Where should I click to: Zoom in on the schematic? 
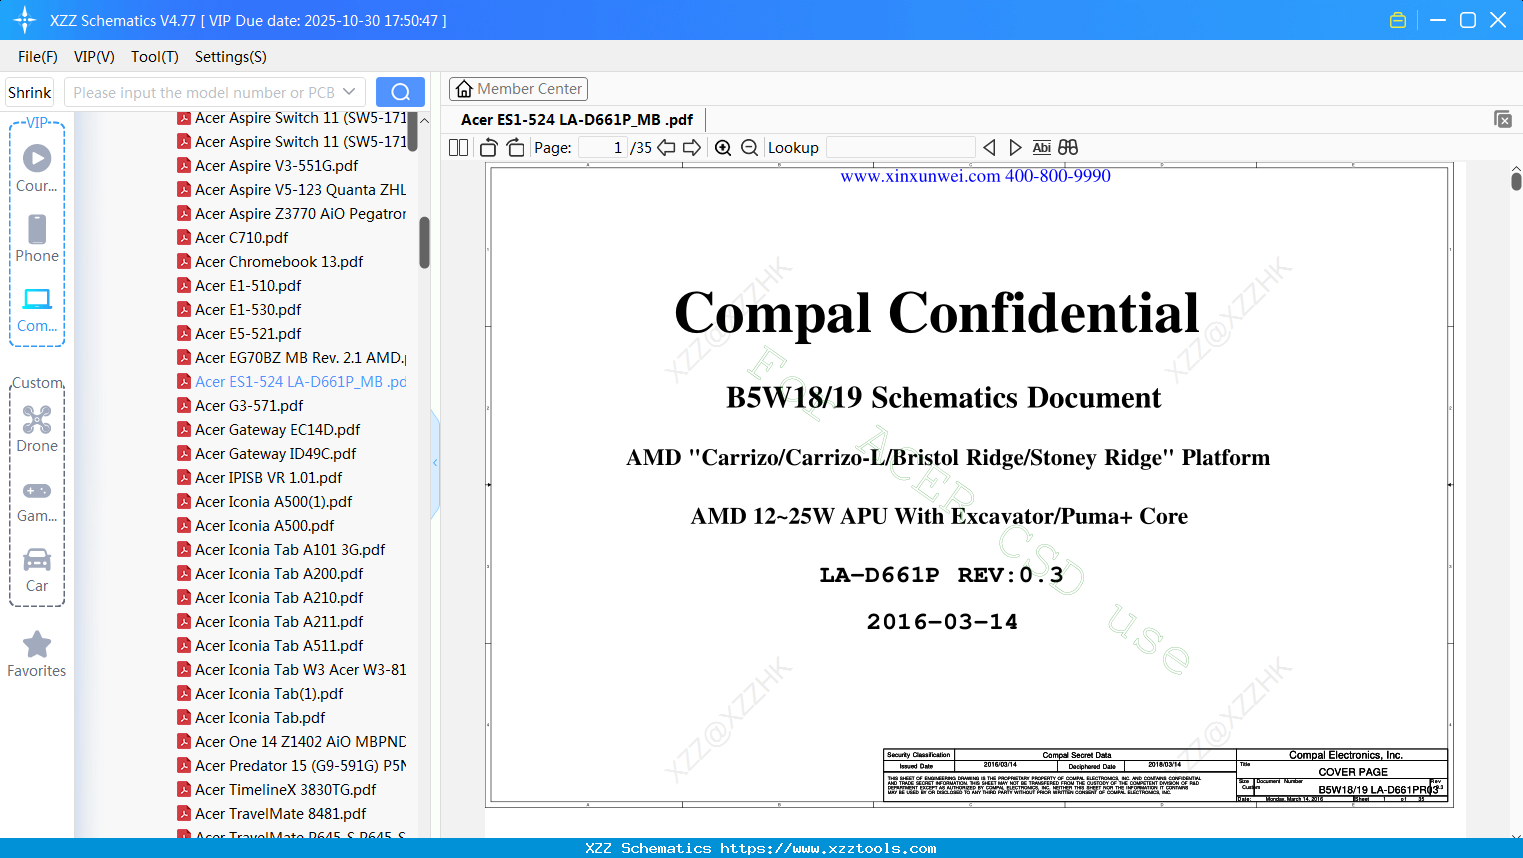(x=723, y=148)
